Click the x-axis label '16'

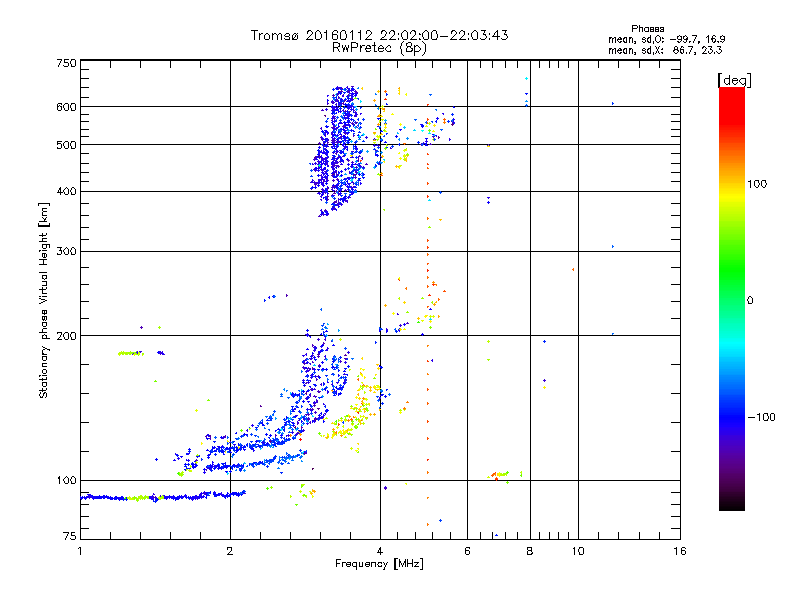(680, 551)
